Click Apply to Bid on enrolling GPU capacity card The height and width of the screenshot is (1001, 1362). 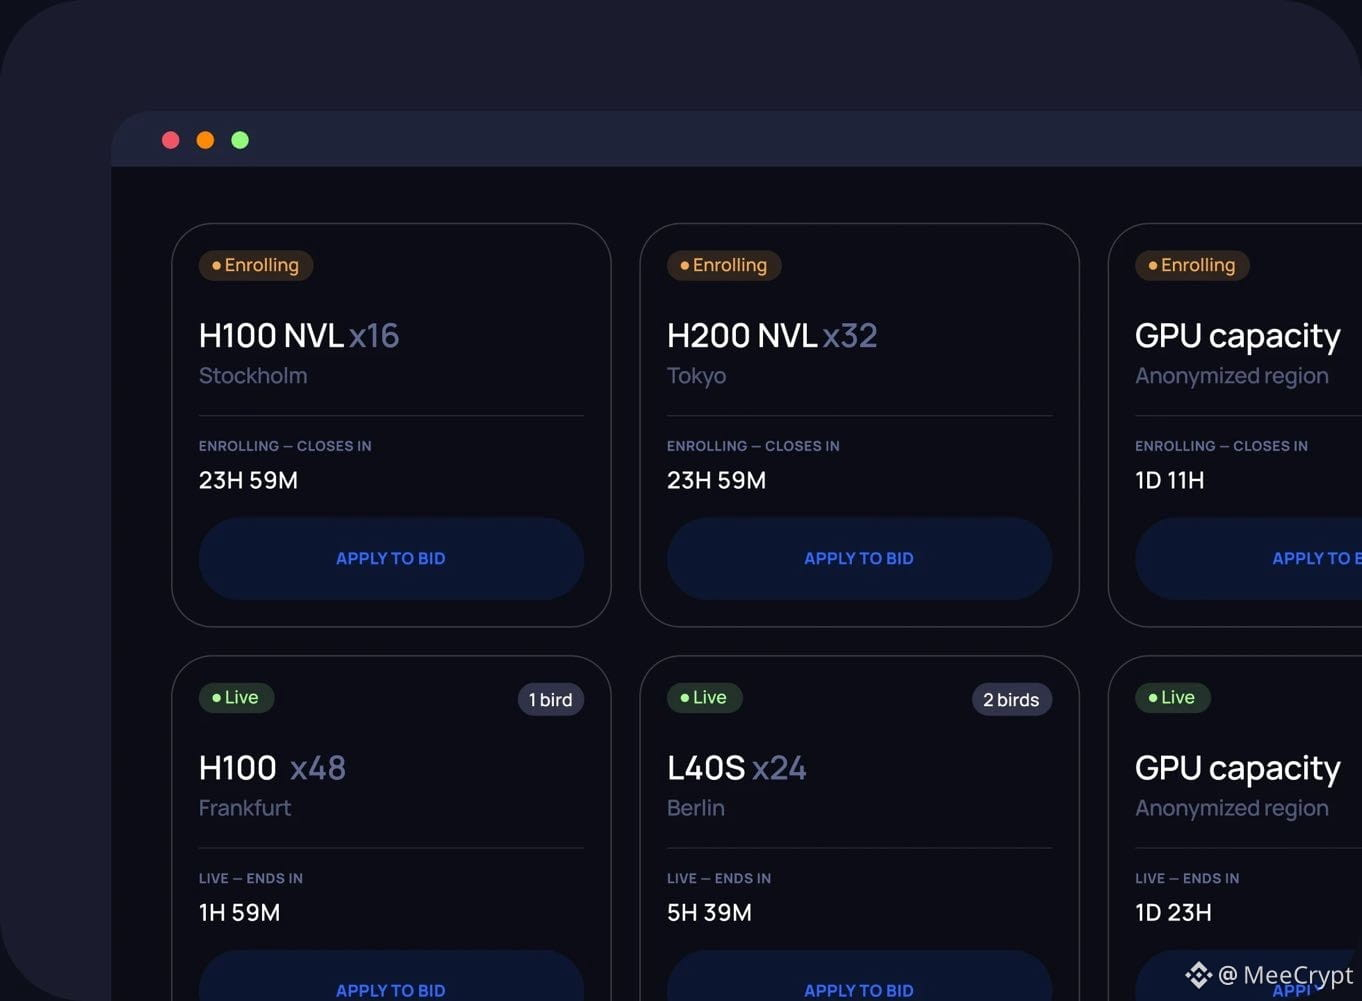1248,558
